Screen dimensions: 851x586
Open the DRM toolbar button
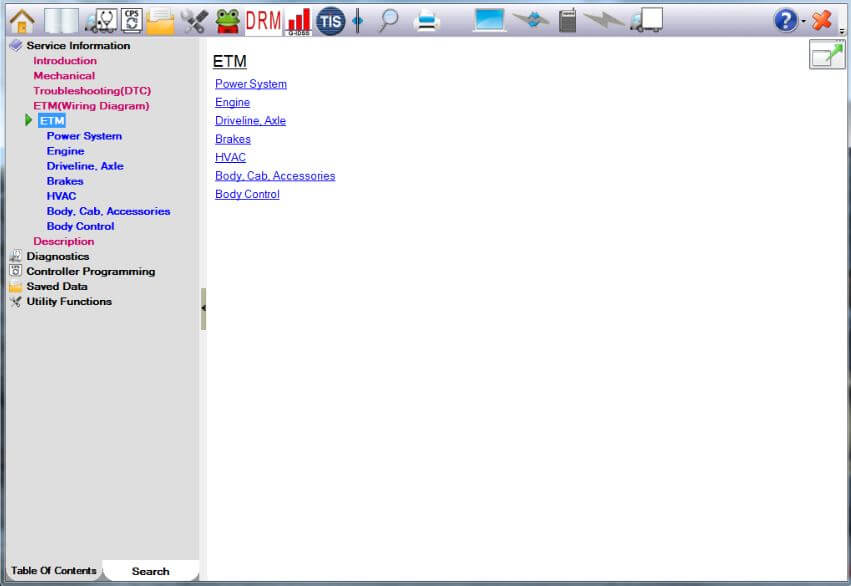pyautogui.click(x=263, y=19)
